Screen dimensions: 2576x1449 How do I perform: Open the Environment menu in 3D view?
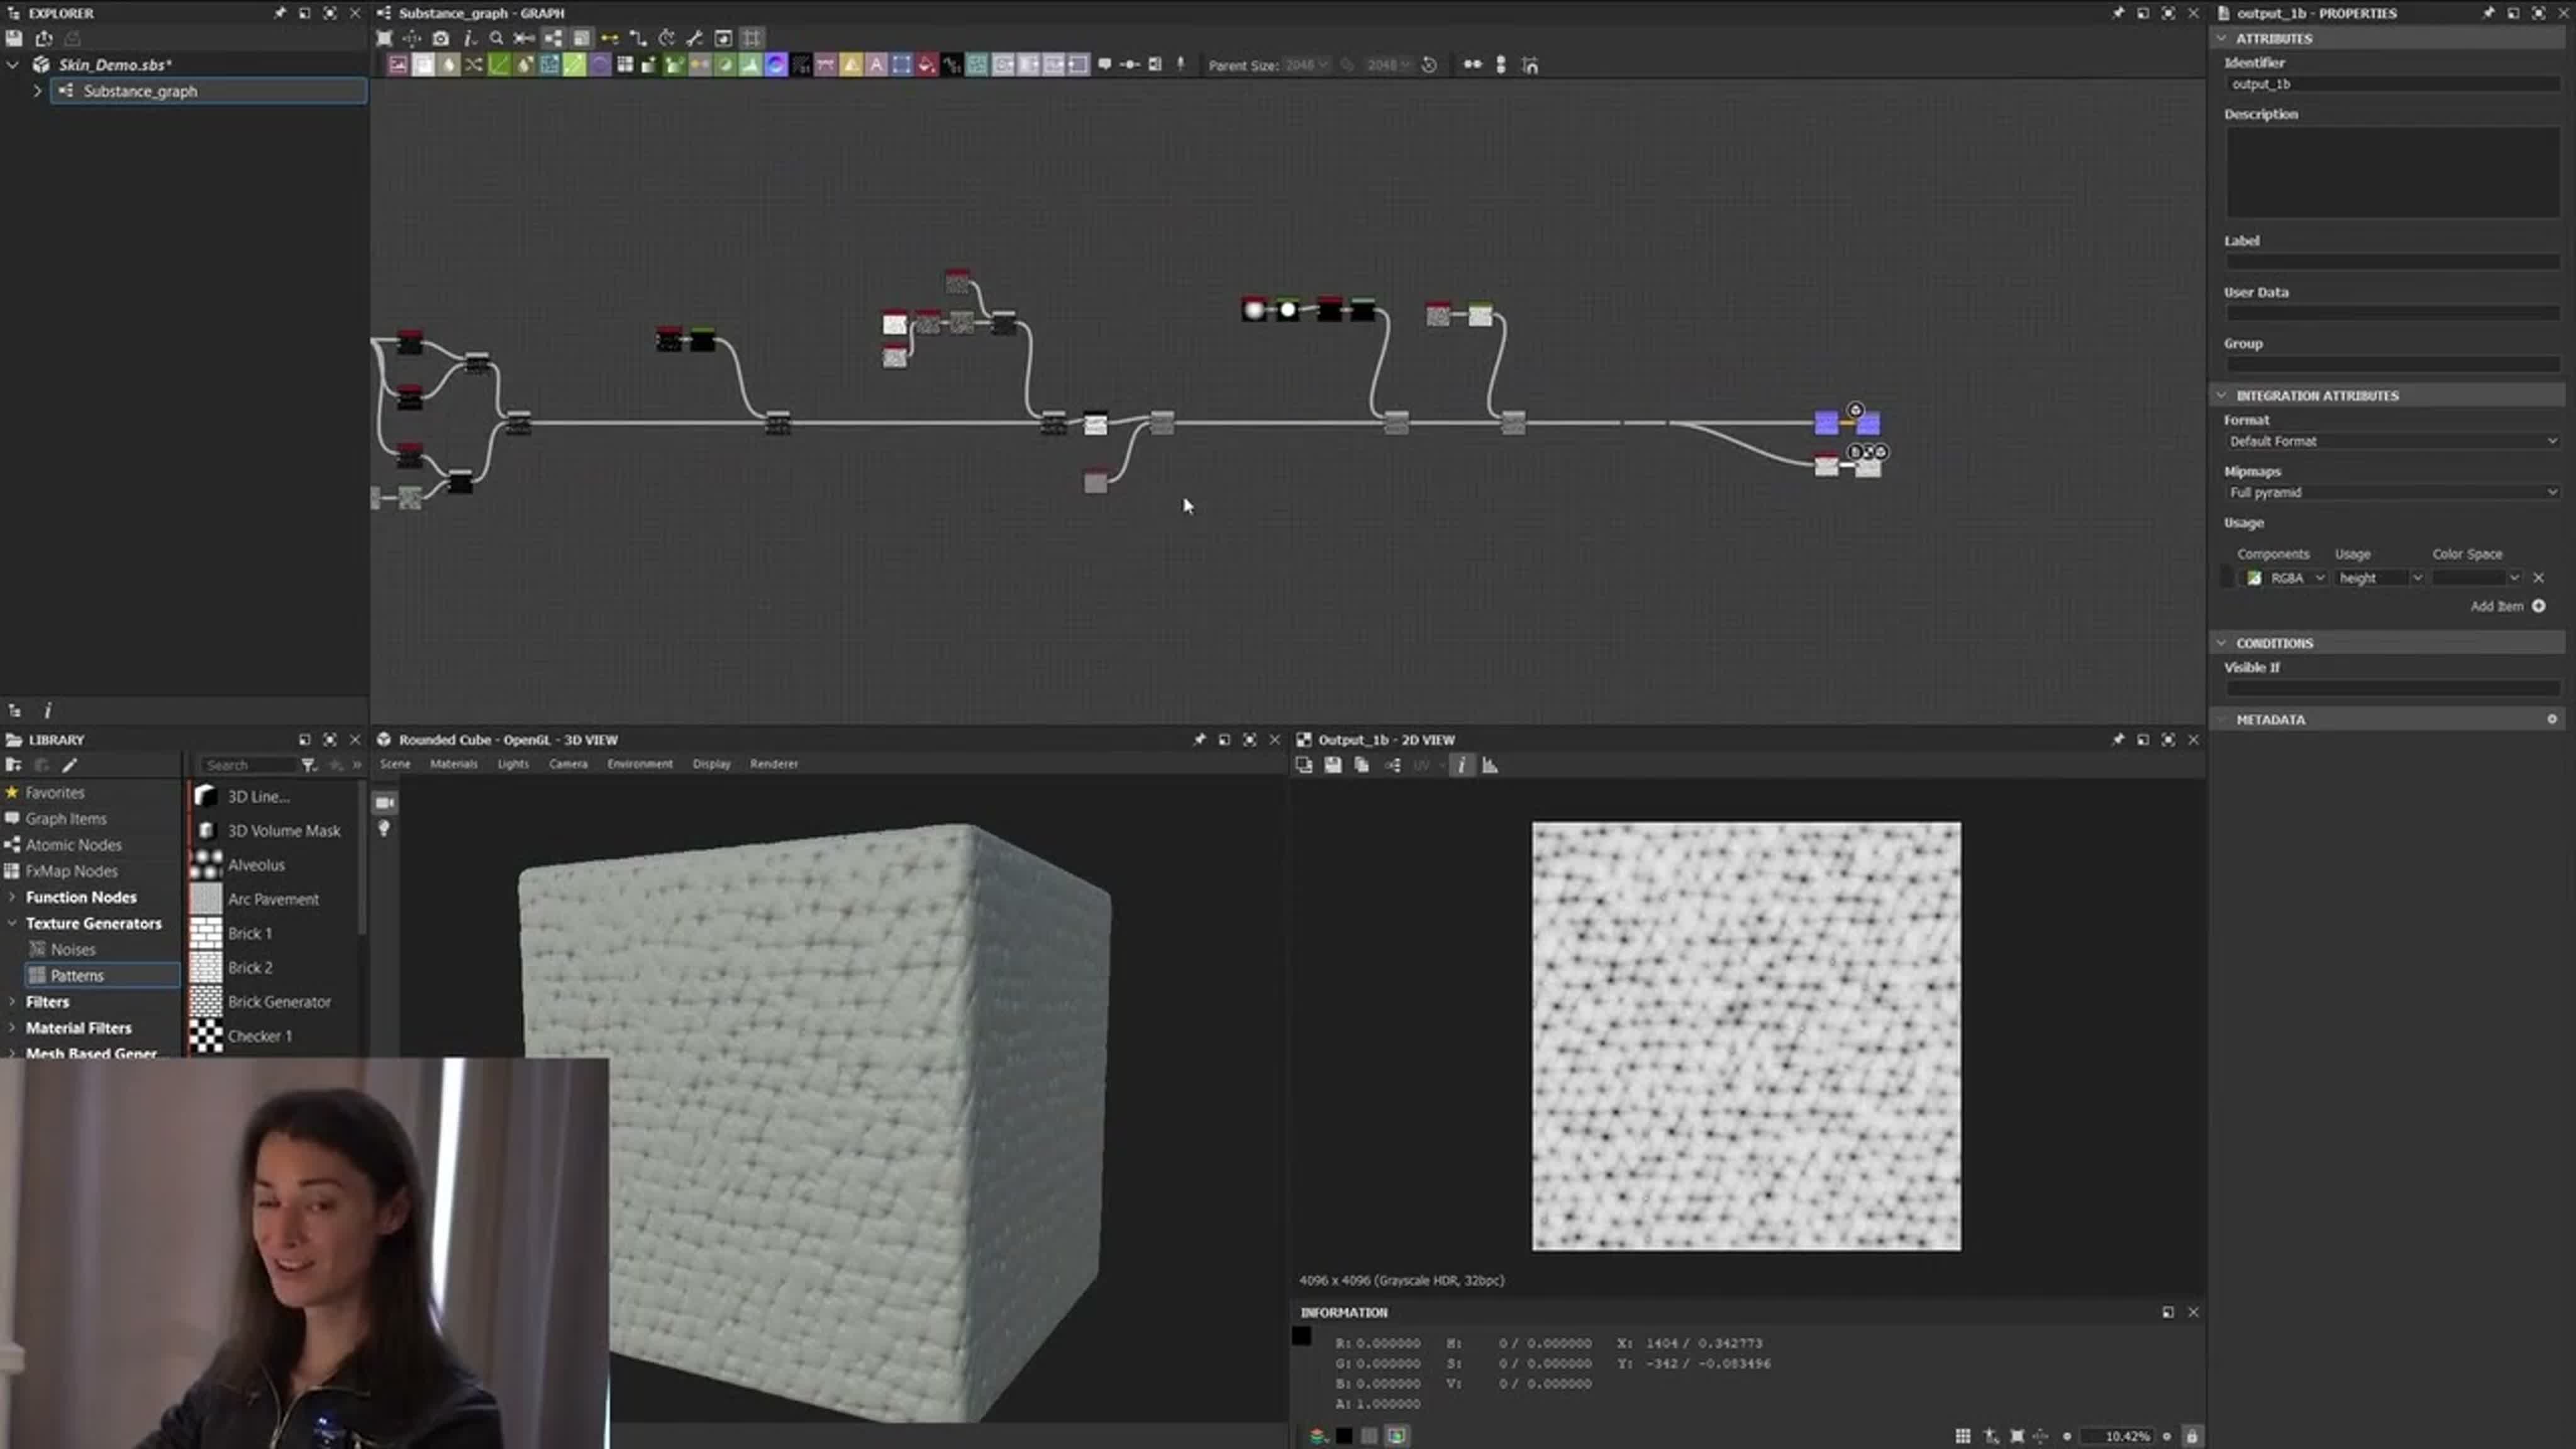[640, 764]
